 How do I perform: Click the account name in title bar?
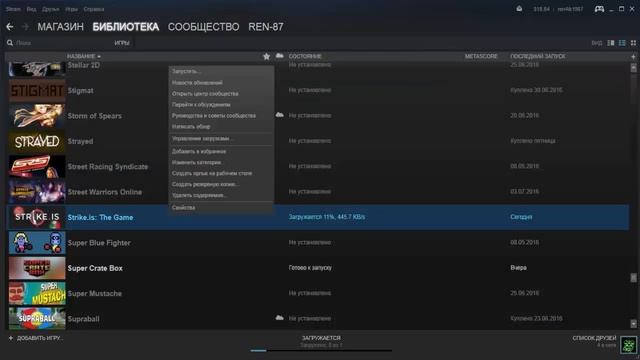(570, 9)
